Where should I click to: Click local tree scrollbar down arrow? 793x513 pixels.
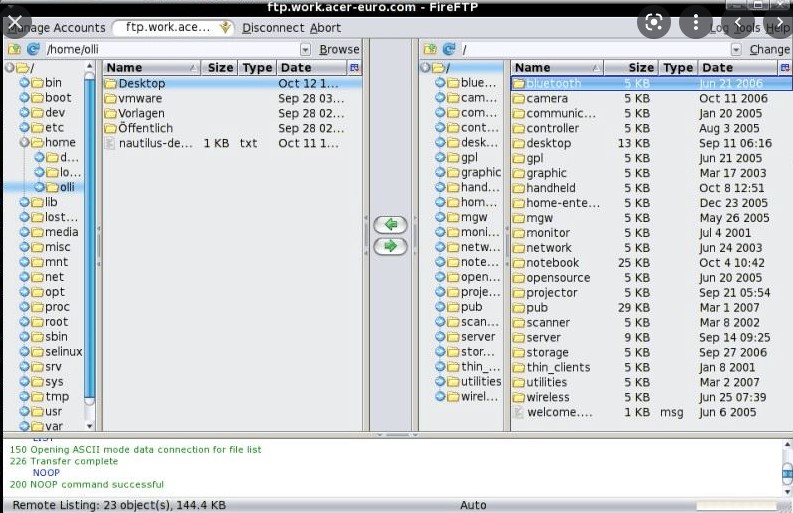pos(90,426)
